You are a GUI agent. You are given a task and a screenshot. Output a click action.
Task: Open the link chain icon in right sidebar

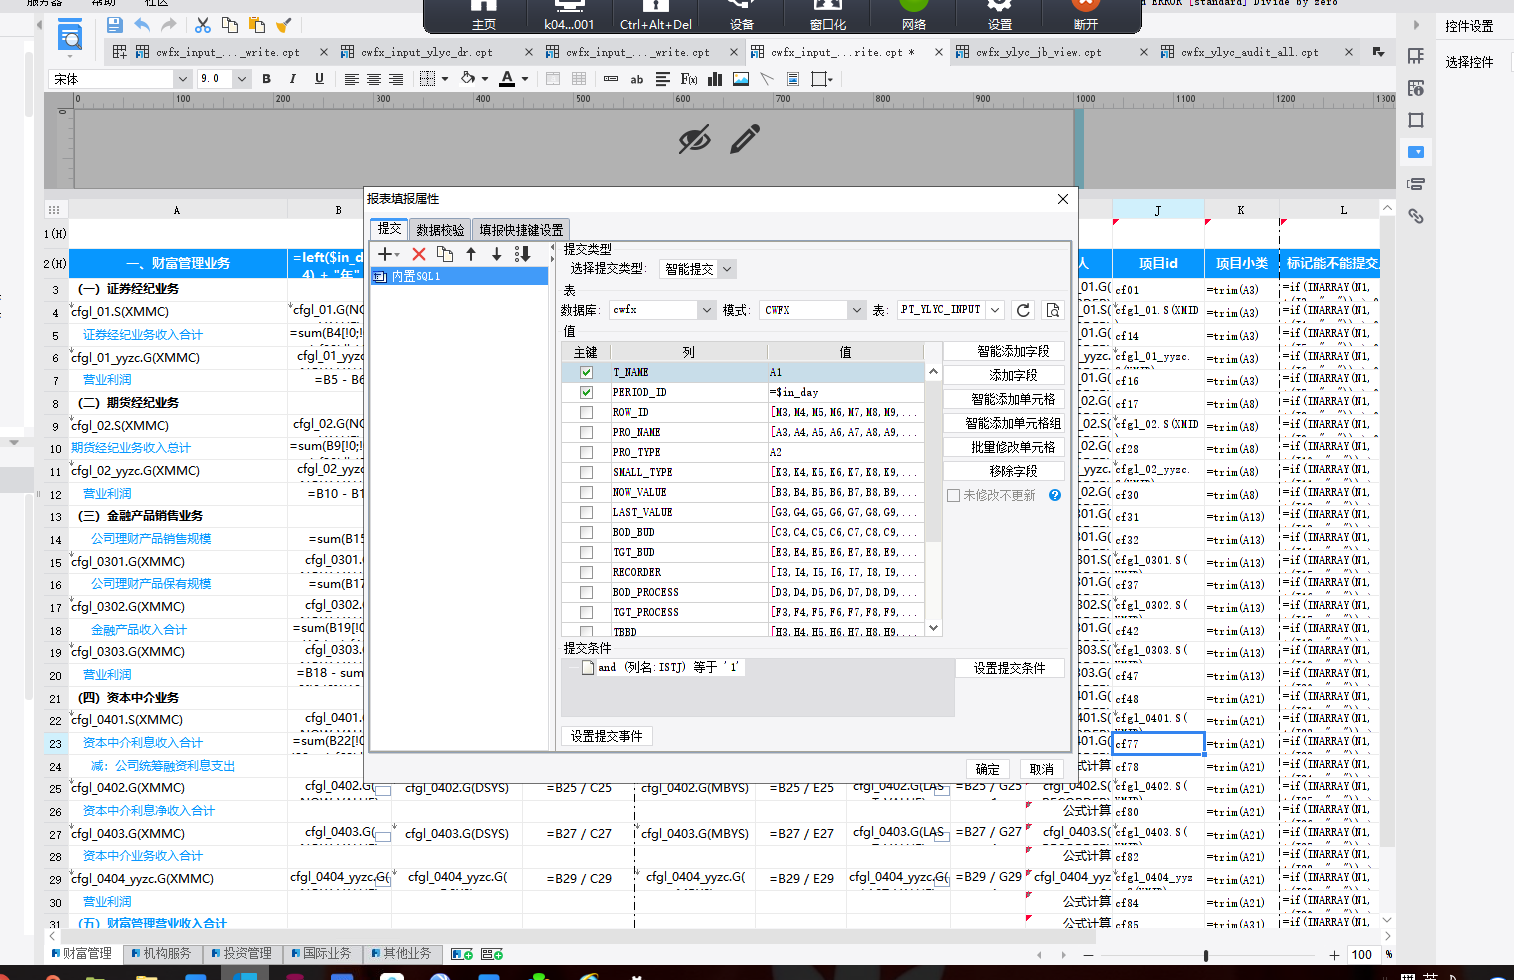(x=1416, y=216)
